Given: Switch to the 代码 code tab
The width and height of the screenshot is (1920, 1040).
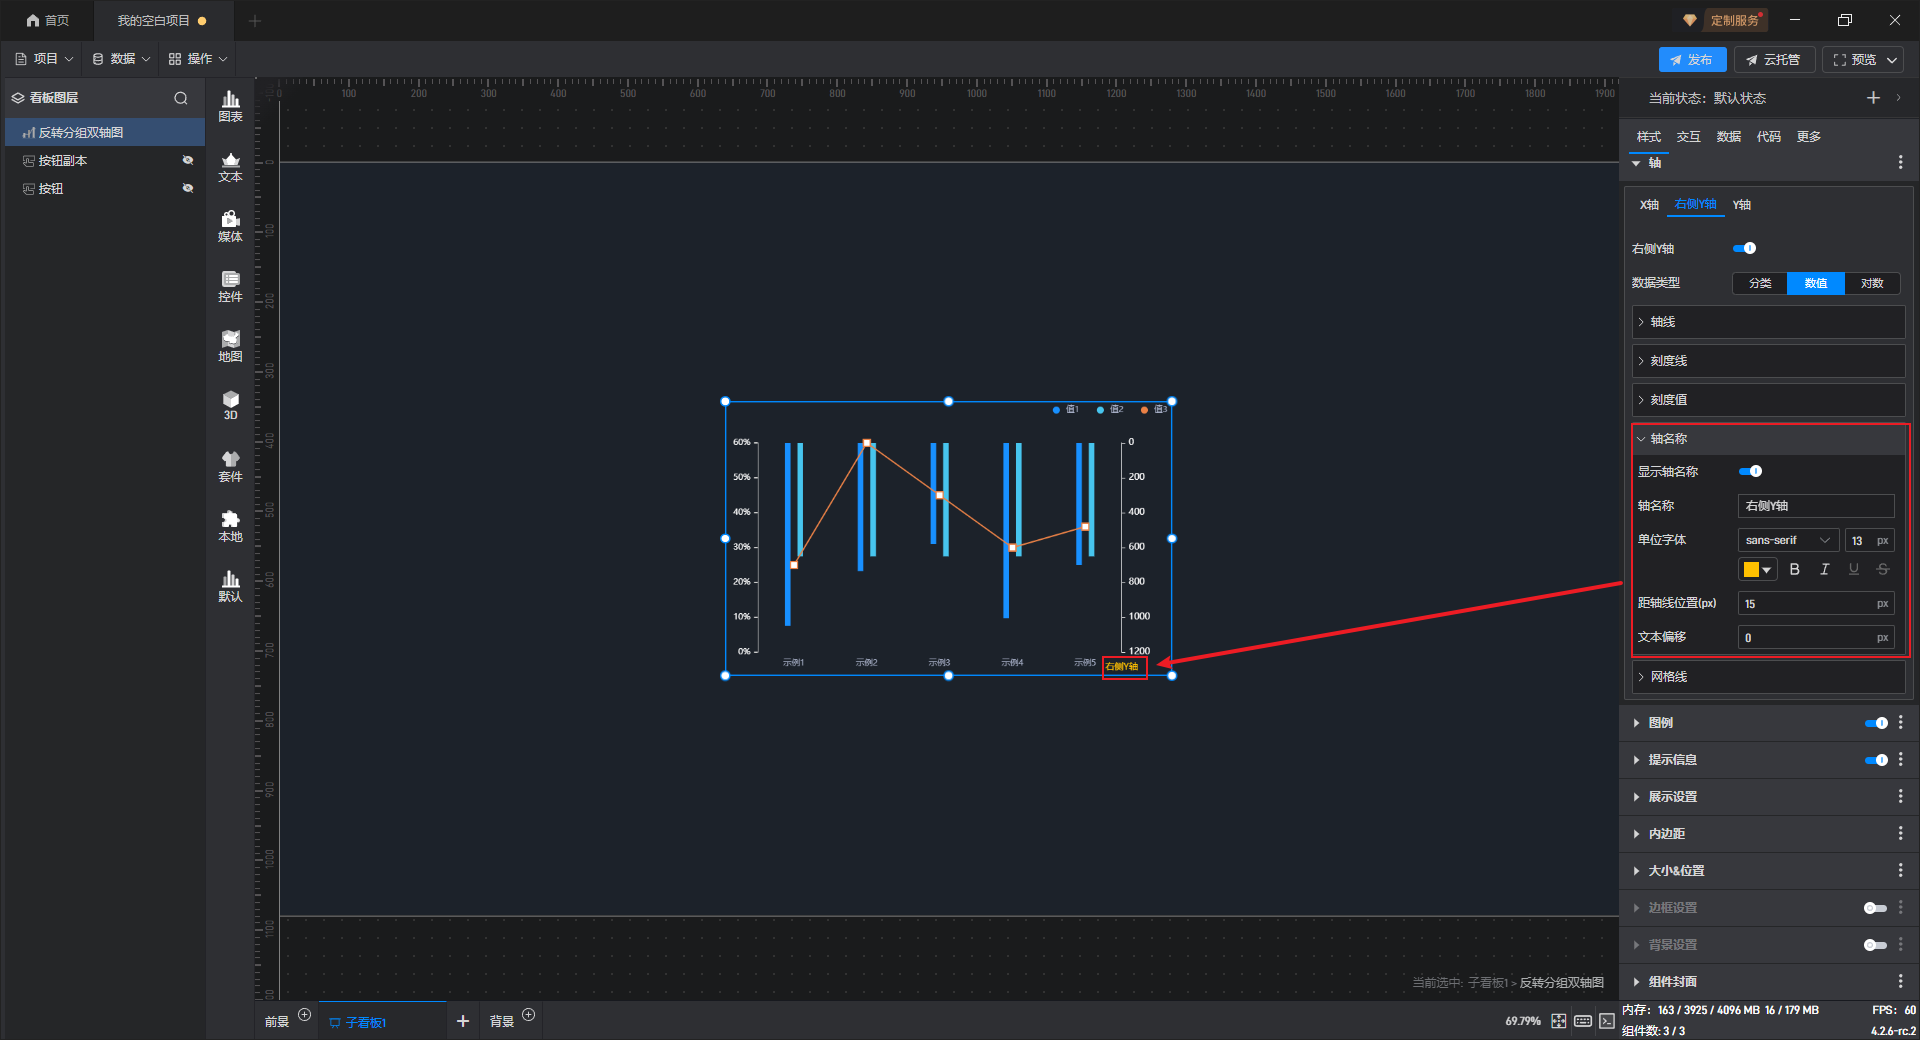Looking at the screenshot, I should (1769, 137).
